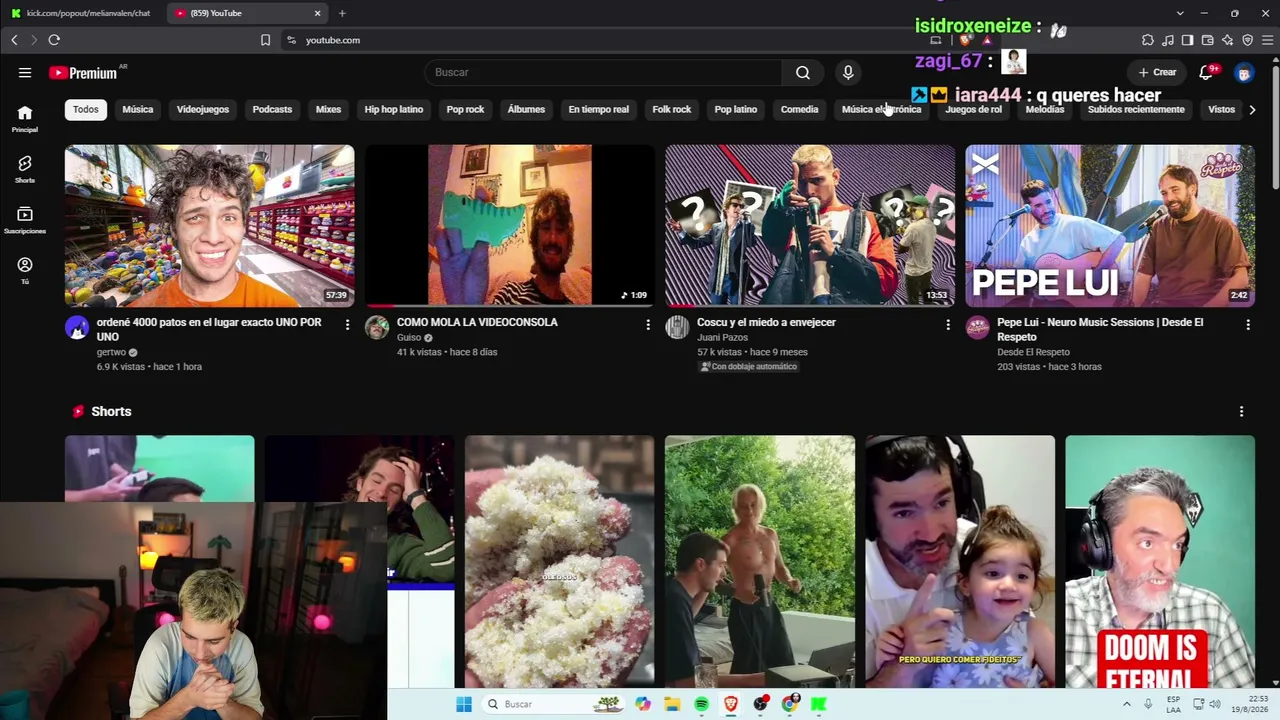Open Chrome from the taskbar
Screen dimensions: 1280x720
(790, 704)
